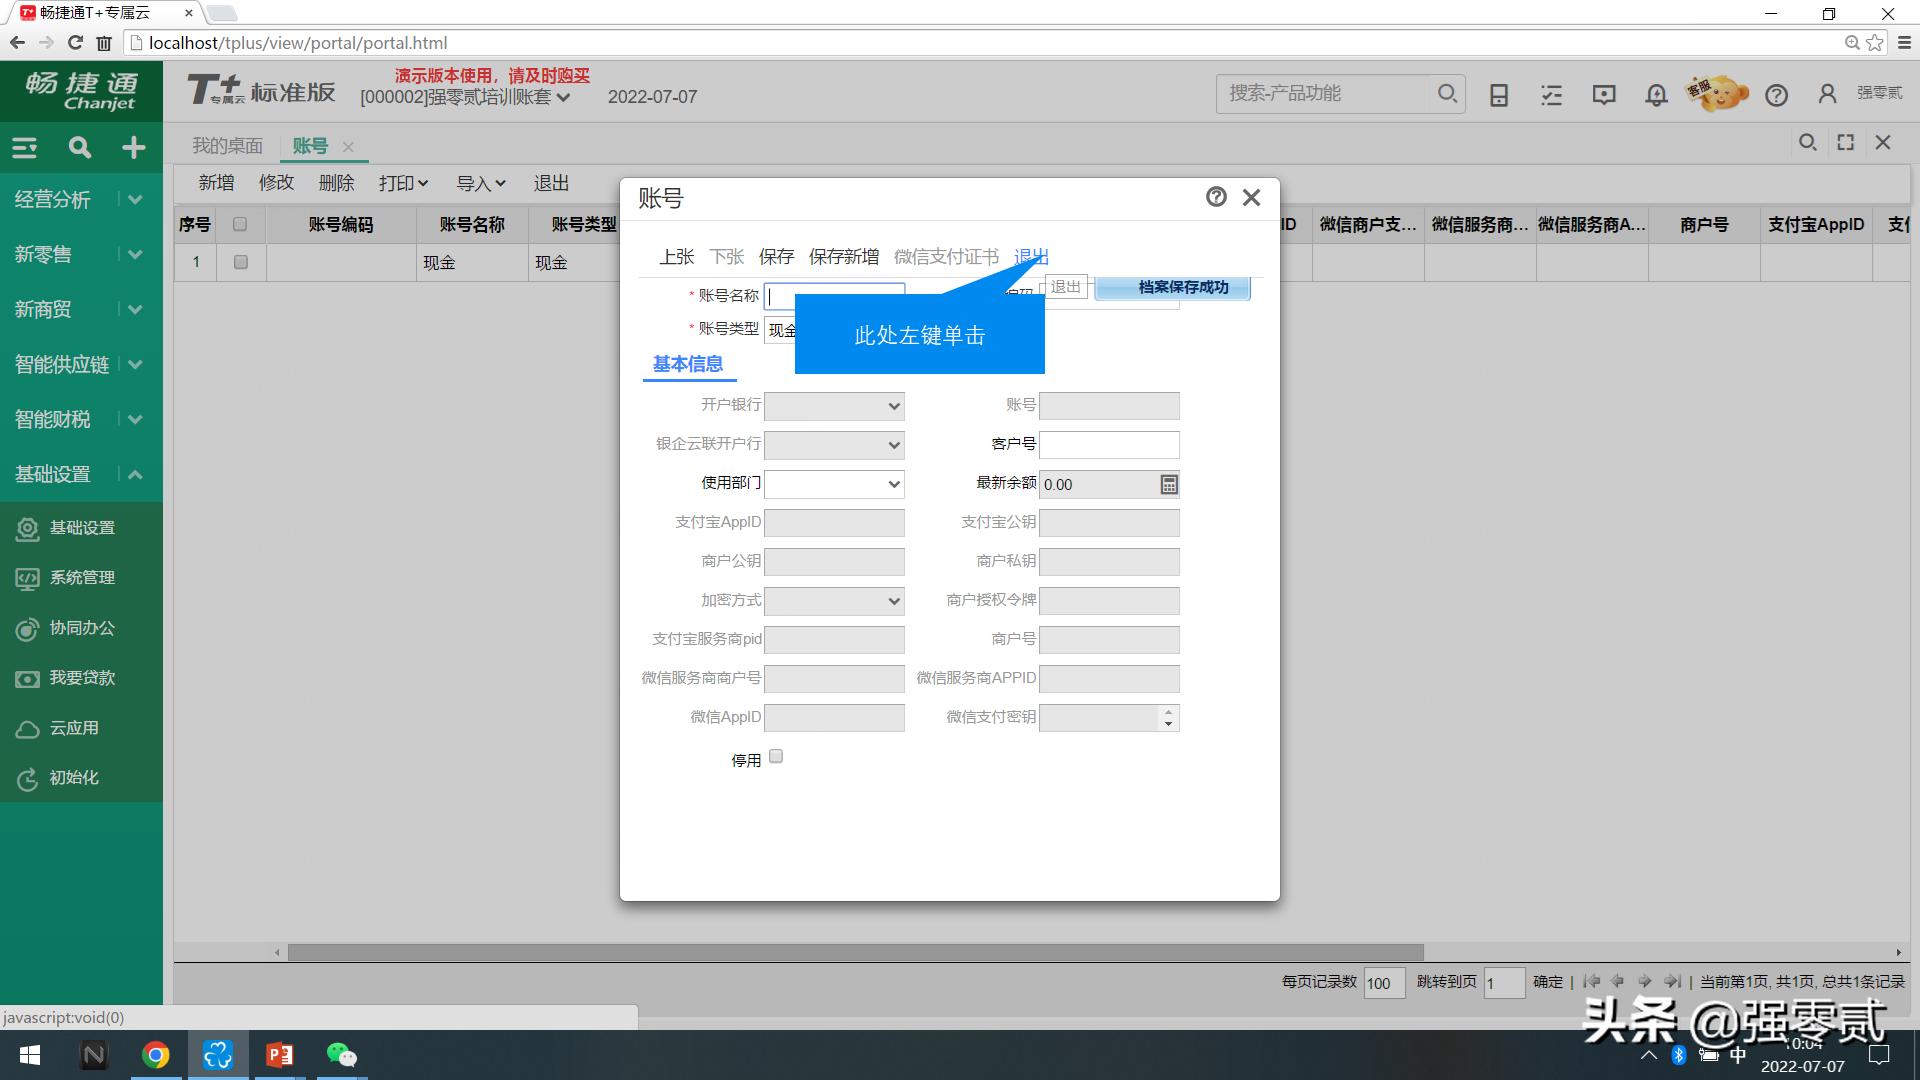Open the 开户银行 dropdown
This screenshot has height=1080, width=1920.
tap(834, 406)
